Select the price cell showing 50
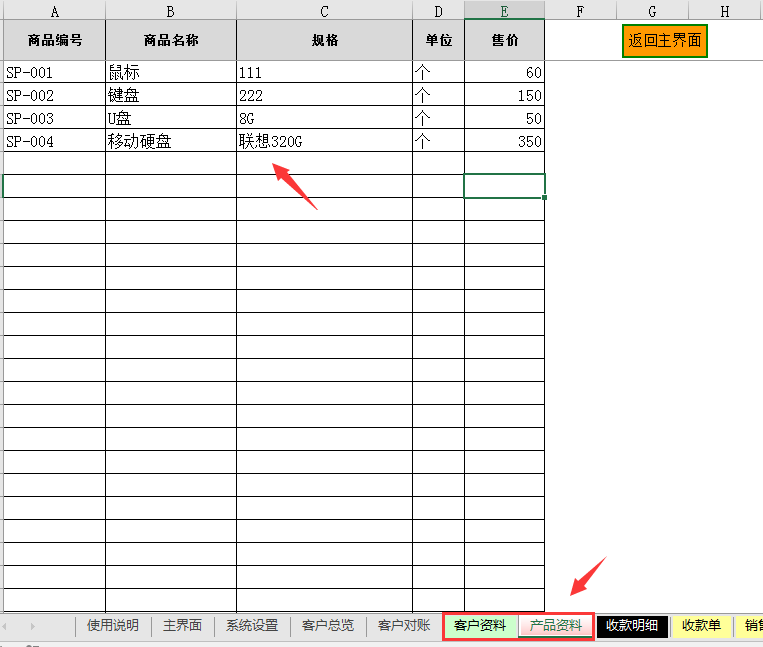Screen dimensions: 763x647 click(x=505, y=118)
